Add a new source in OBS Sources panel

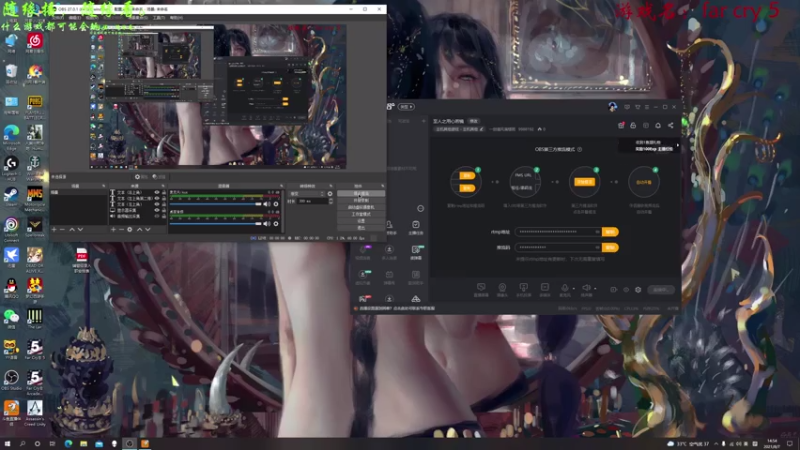coord(113,230)
